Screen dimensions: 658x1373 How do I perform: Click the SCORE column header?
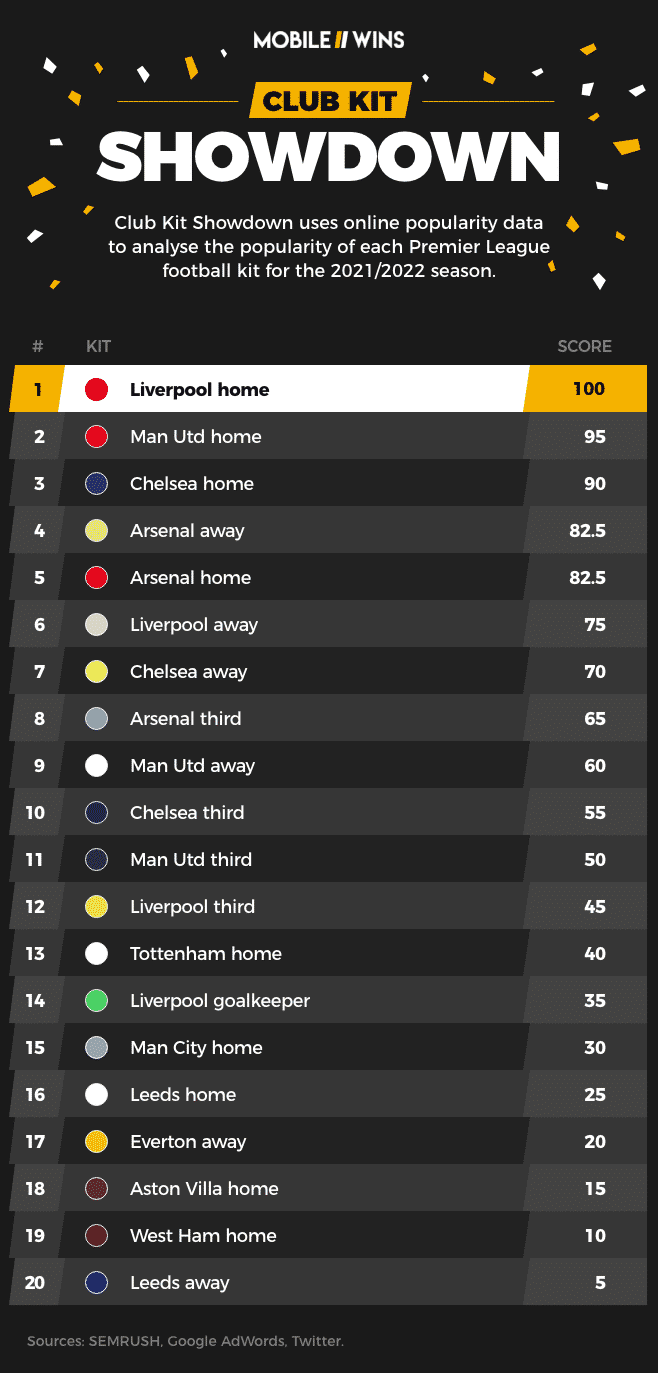coord(584,347)
